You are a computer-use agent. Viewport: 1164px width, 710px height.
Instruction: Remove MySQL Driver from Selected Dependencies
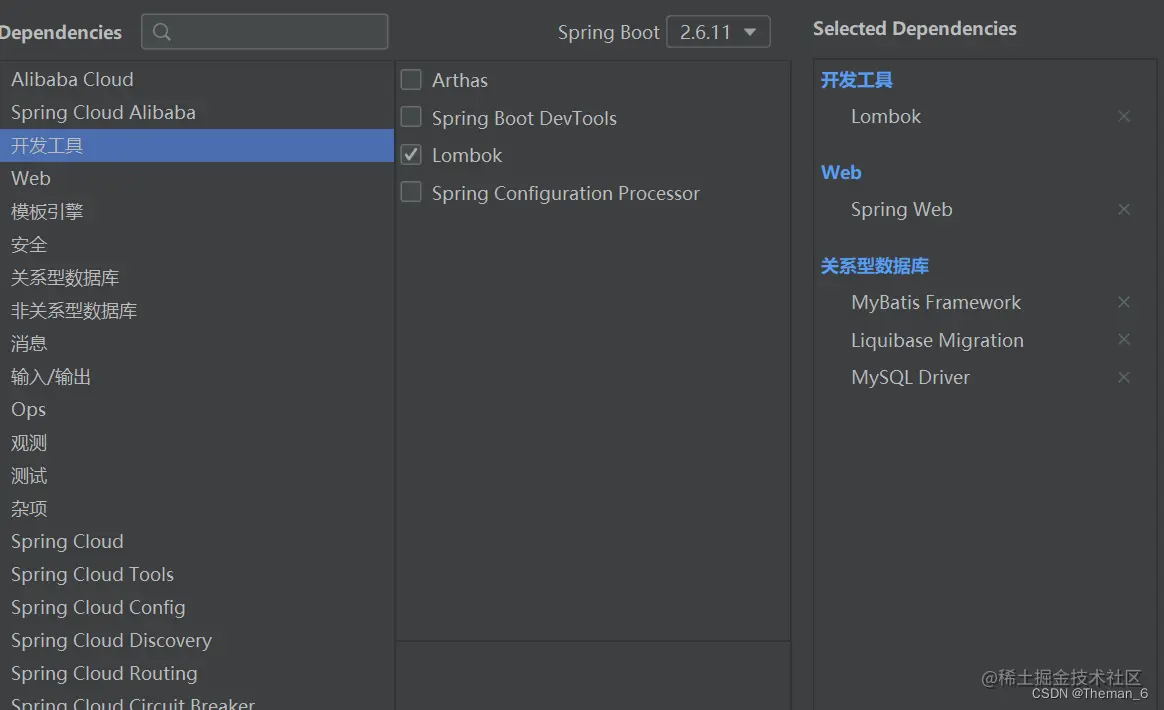pyautogui.click(x=1124, y=377)
